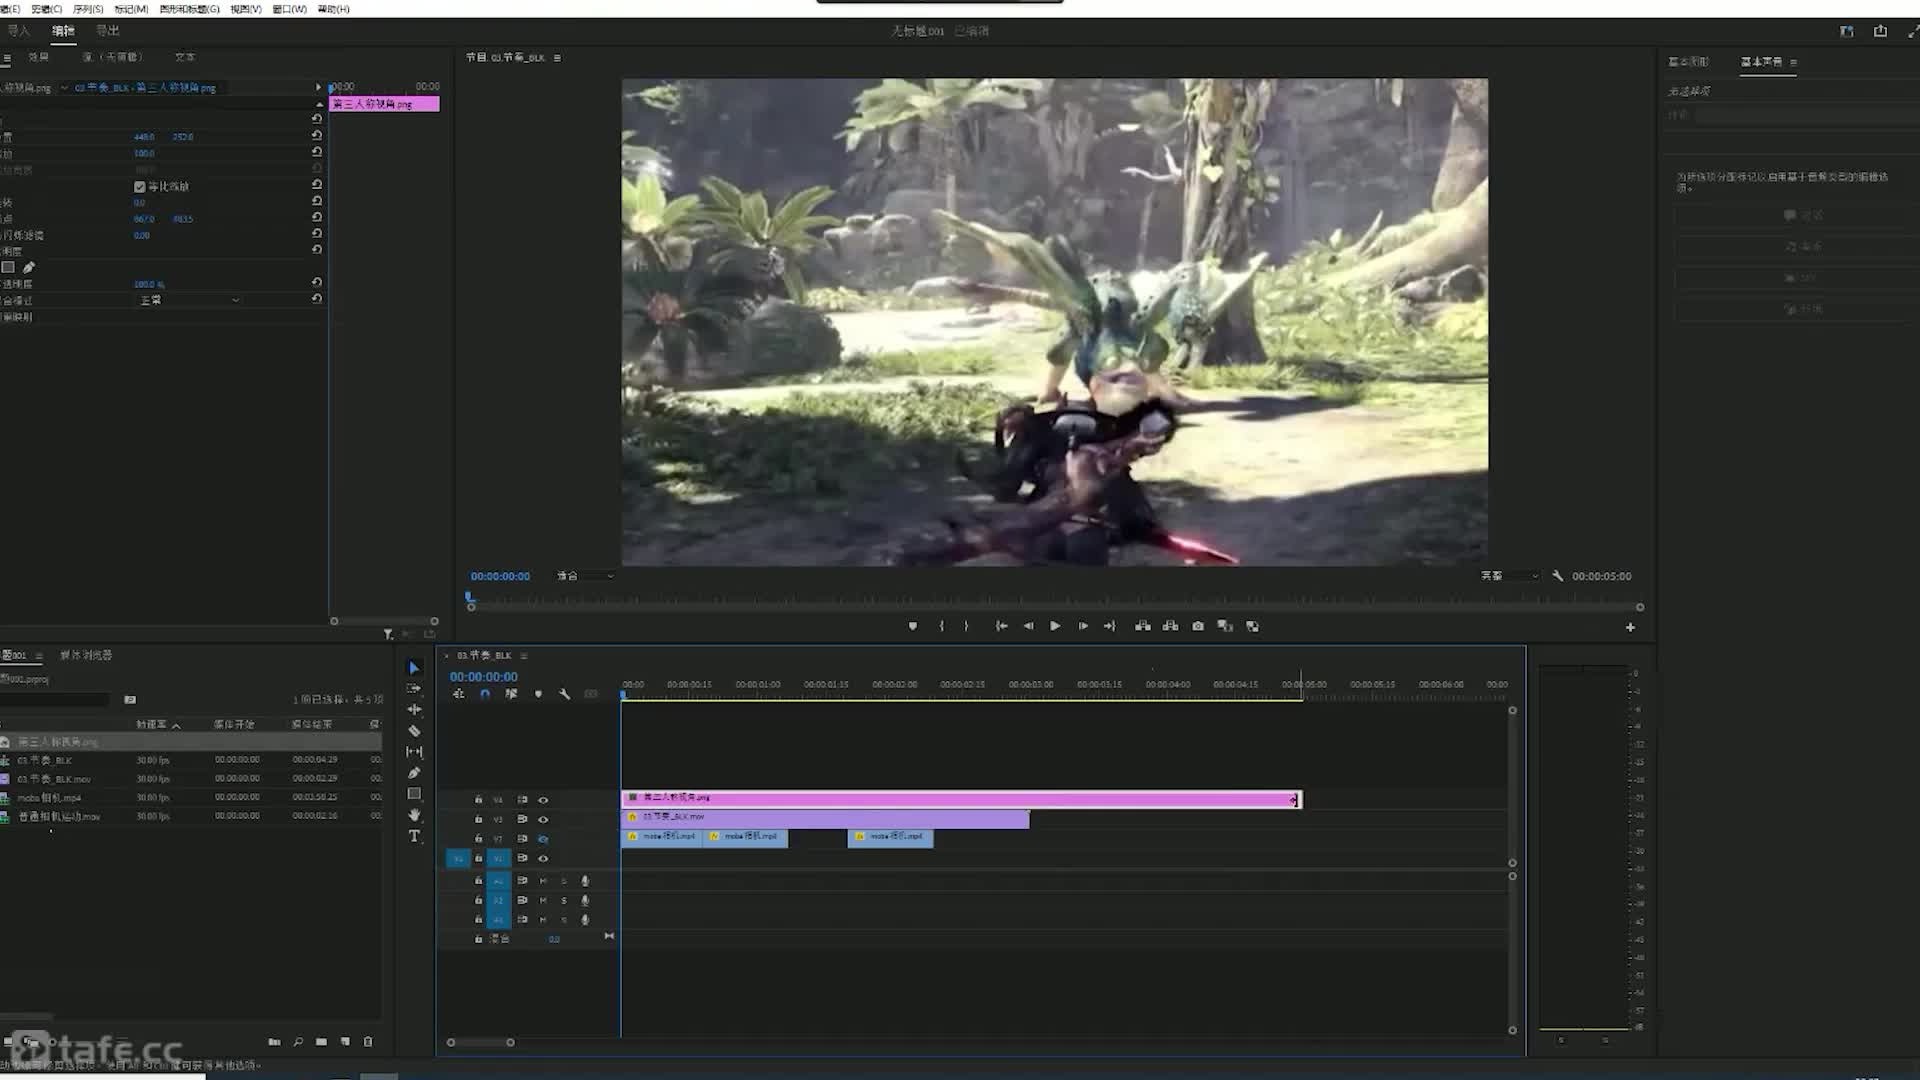Collapse effect controls timeline view arrow

319,87
